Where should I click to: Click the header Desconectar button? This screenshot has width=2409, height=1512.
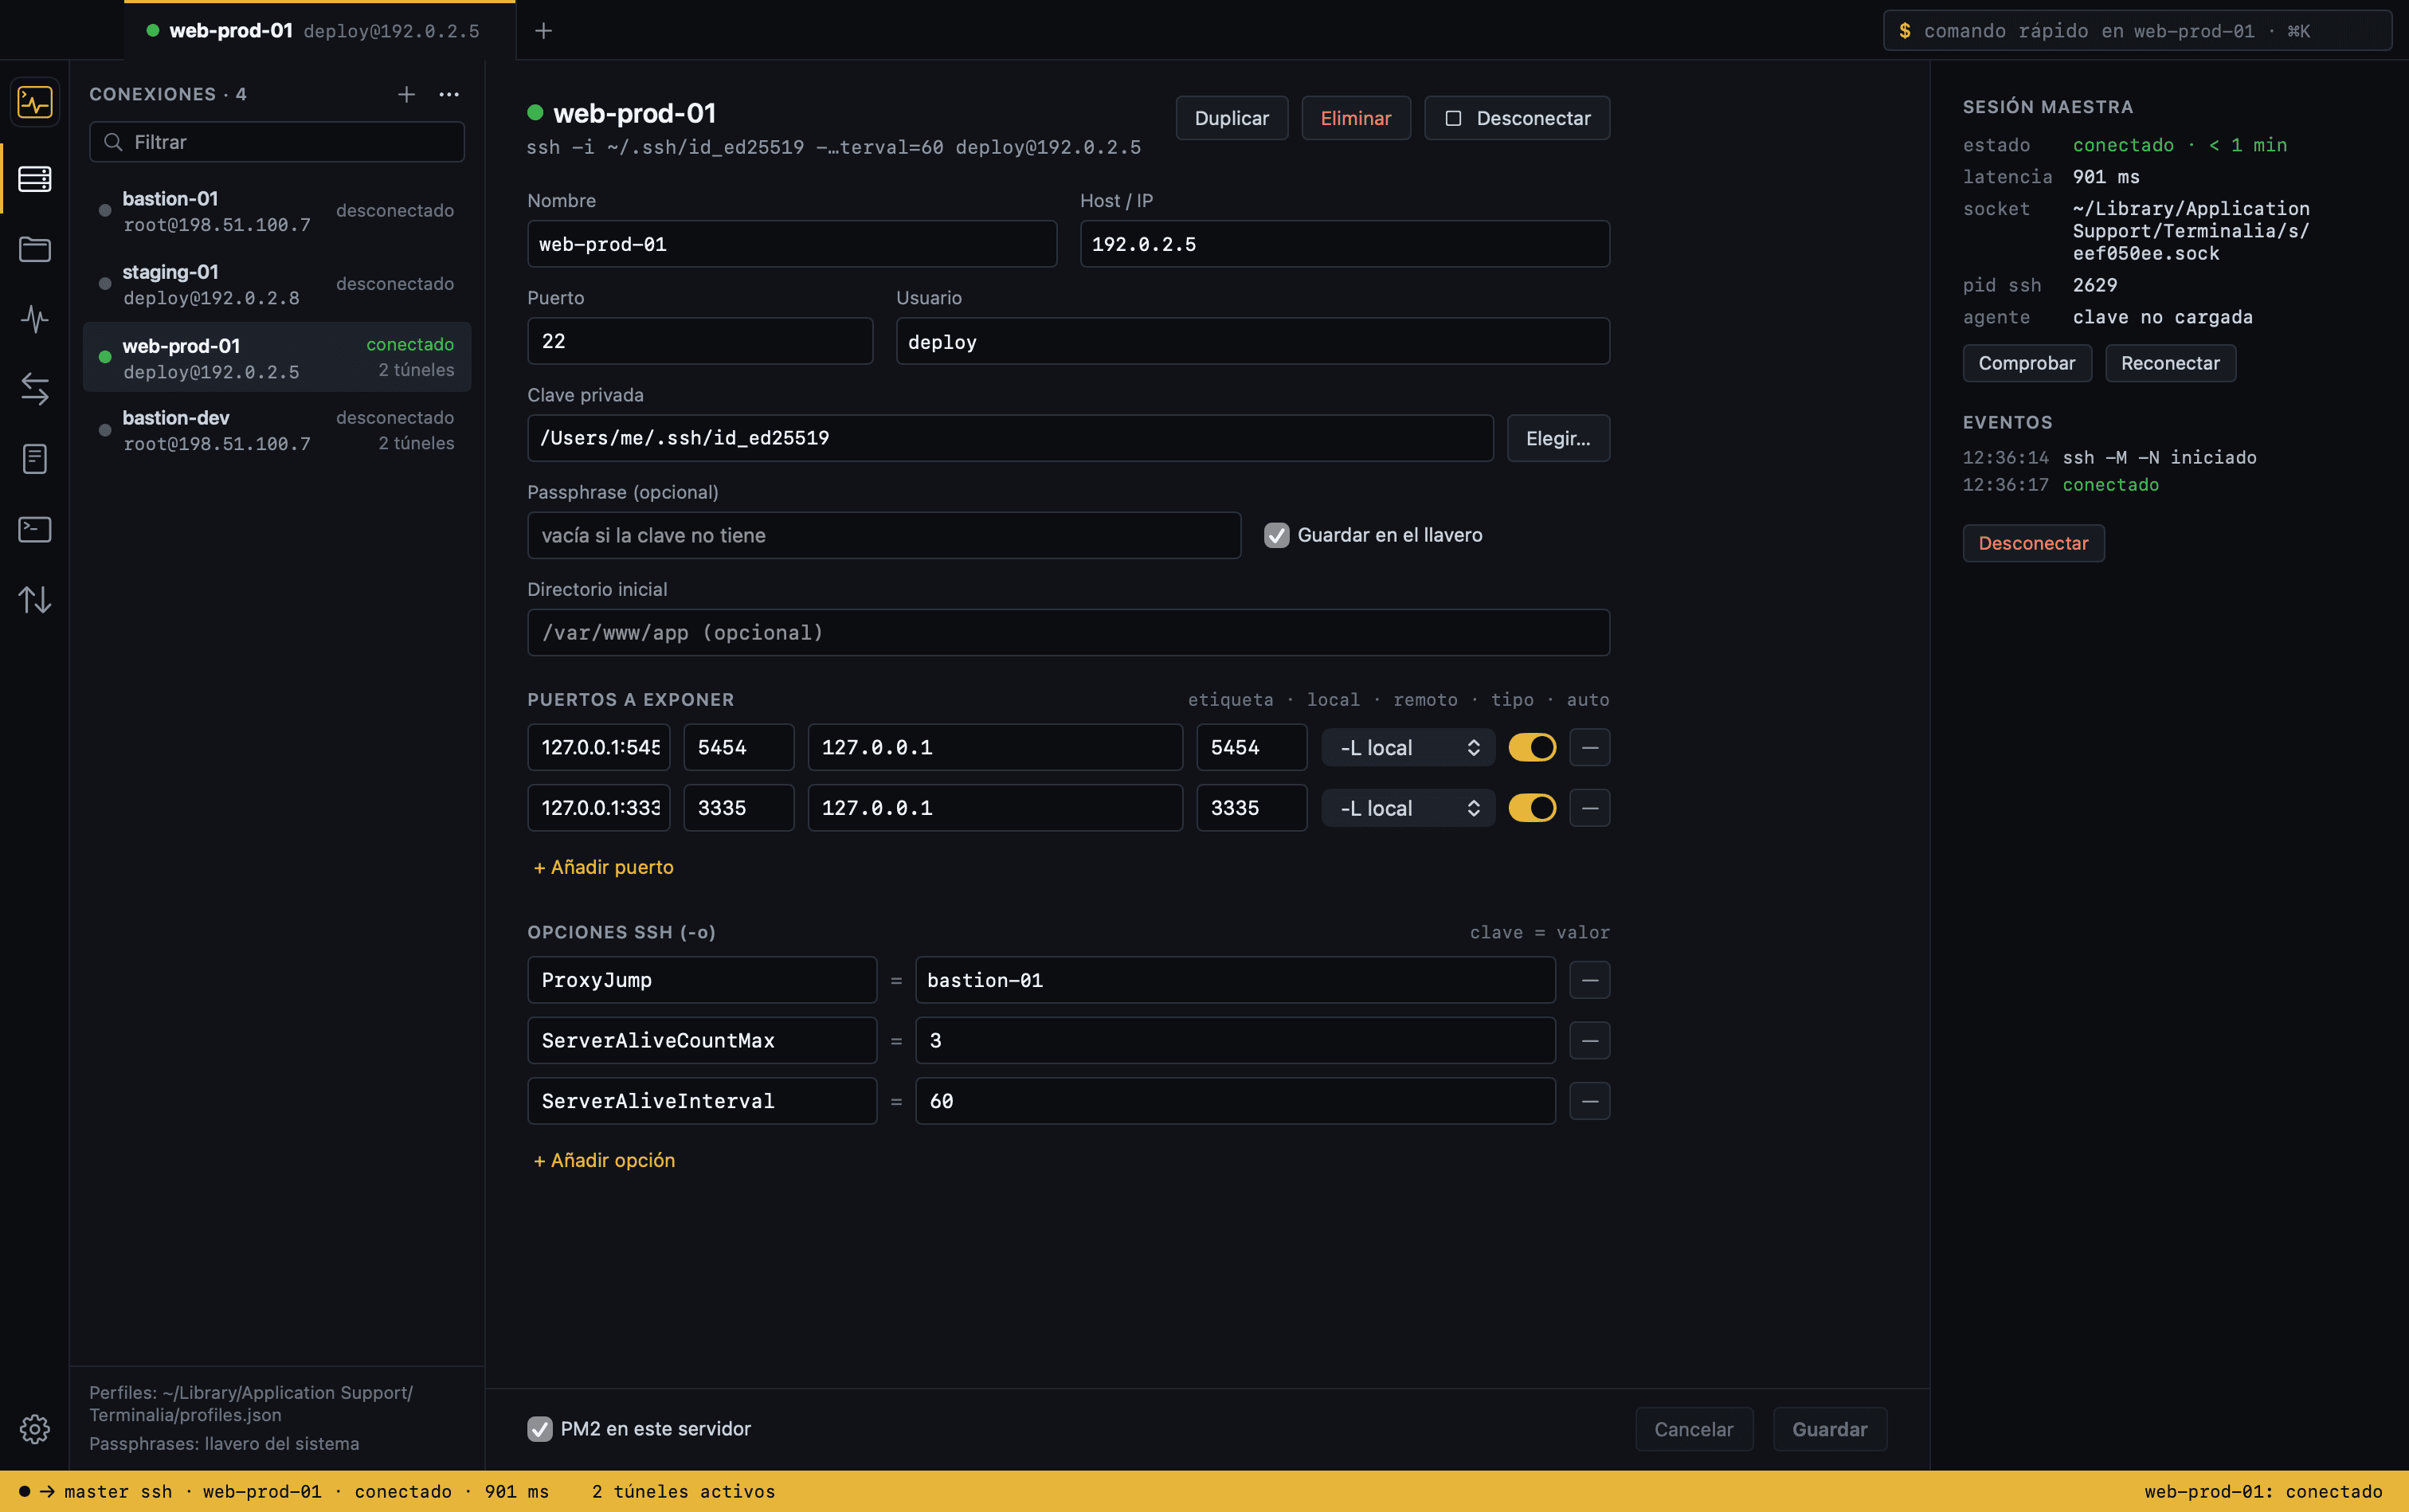click(1516, 118)
